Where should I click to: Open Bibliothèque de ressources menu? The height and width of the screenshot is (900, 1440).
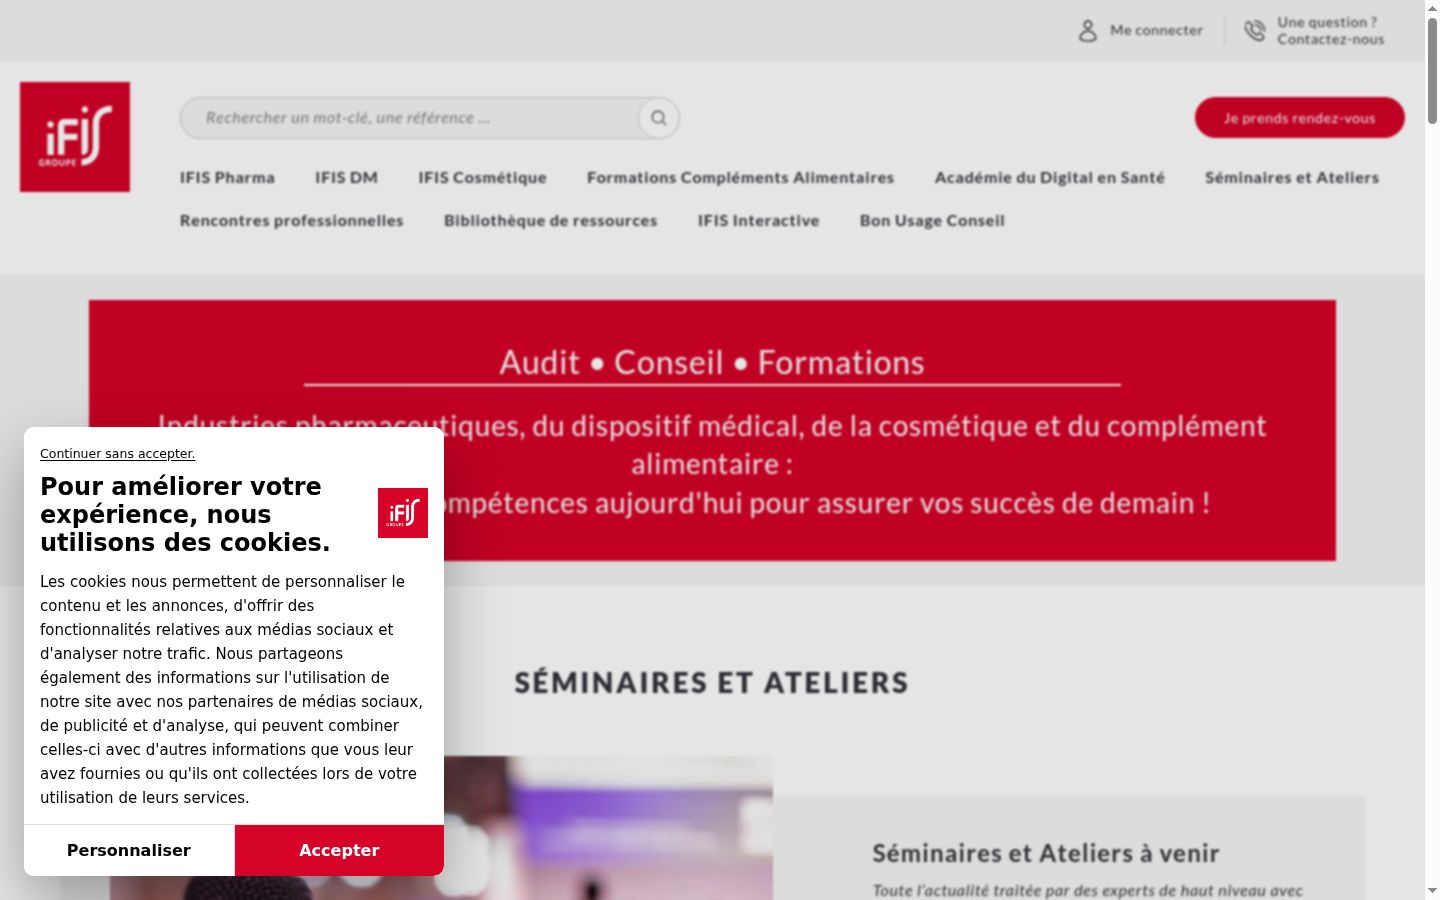(551, 221)
